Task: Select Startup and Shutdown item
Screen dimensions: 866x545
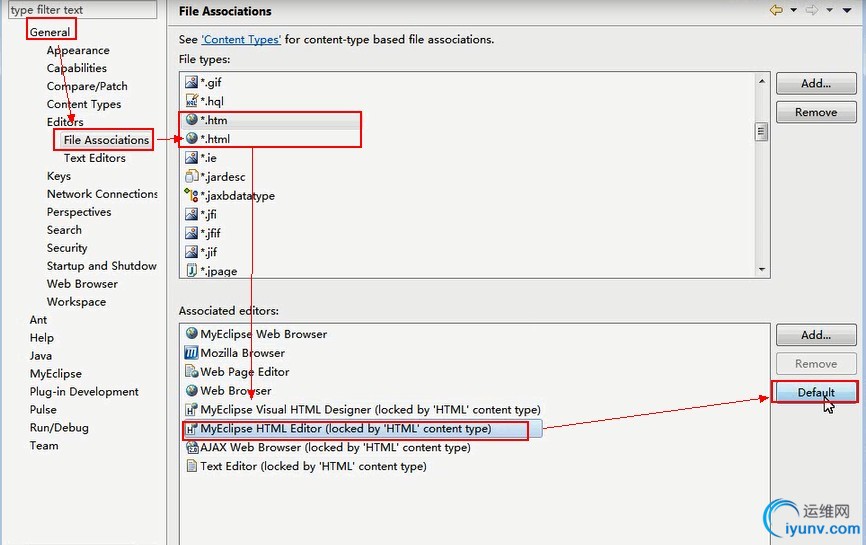Action: click(102, 266)
